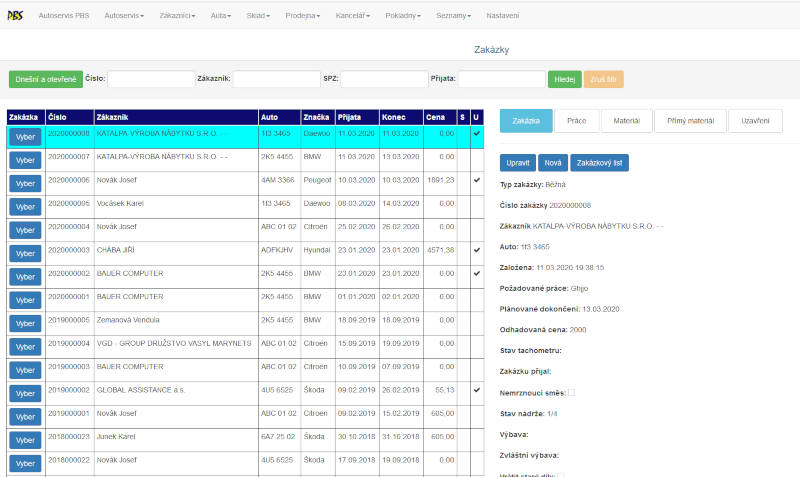Click the green Hledej search button
Screen dimensions: 800x477
click(565, 79)
